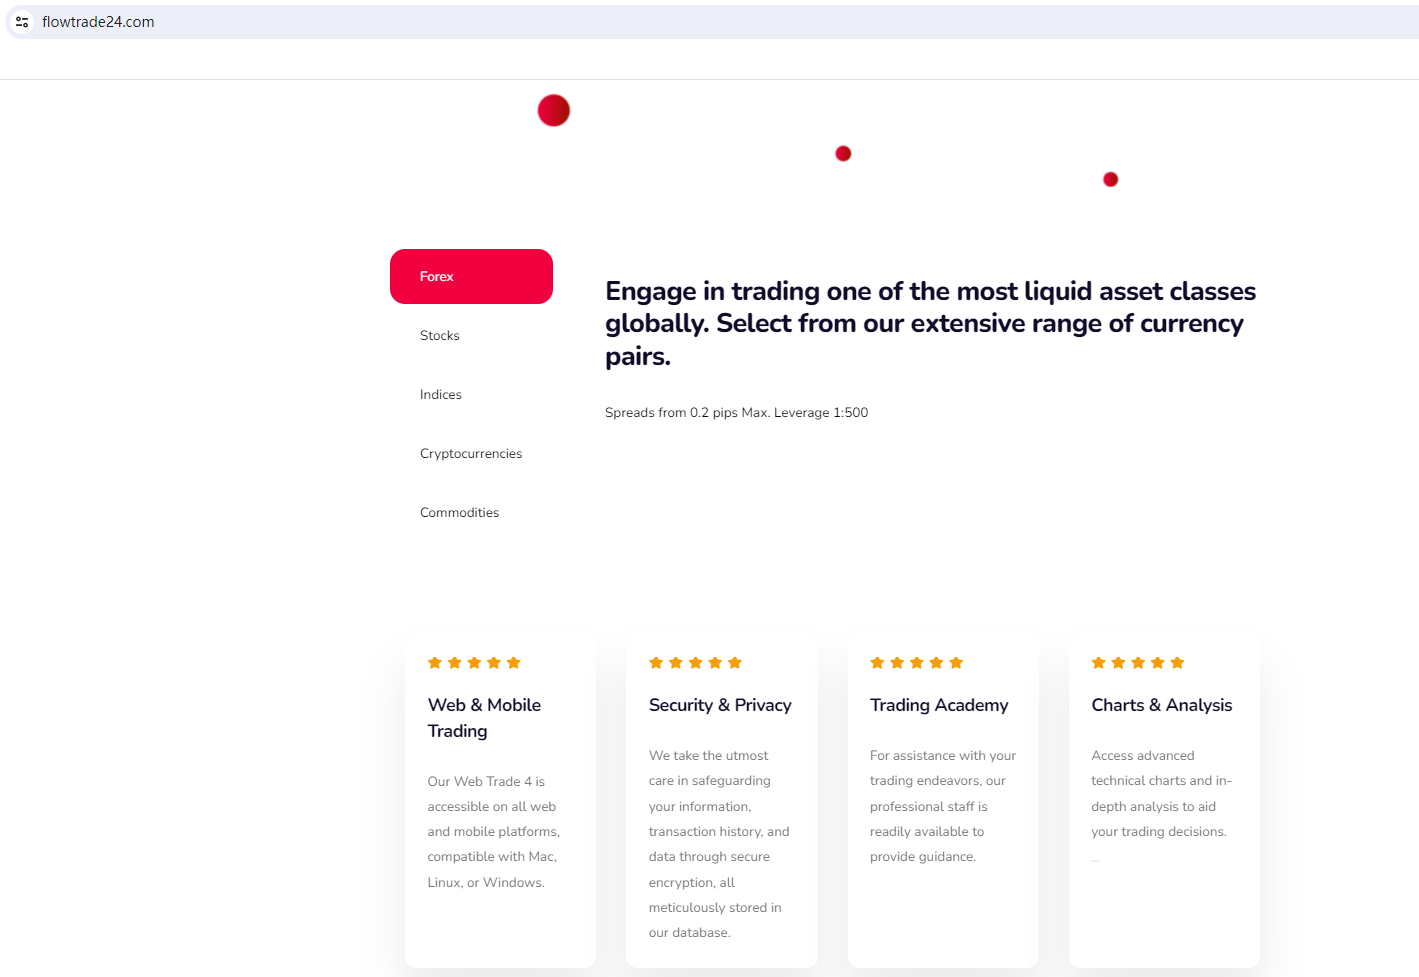Click star rating on Trading Academy card
This screenshot has height=977, width=1419.
point(916,663)
